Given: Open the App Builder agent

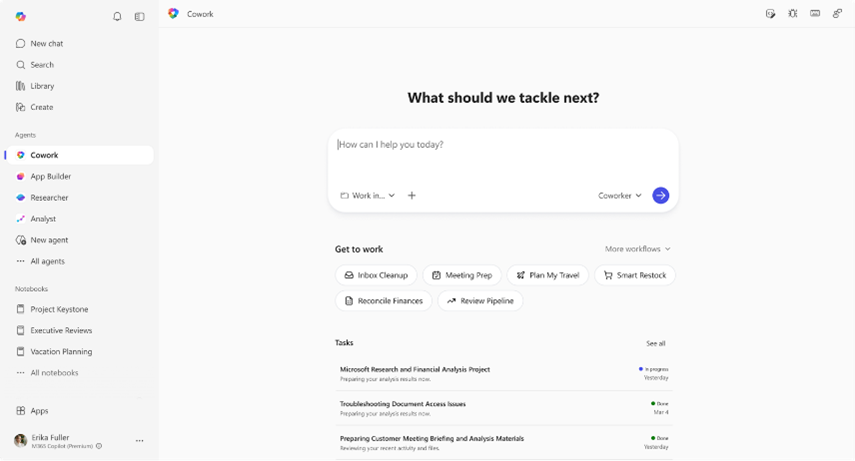Looking at the screenshot, I should coord(79,177).
